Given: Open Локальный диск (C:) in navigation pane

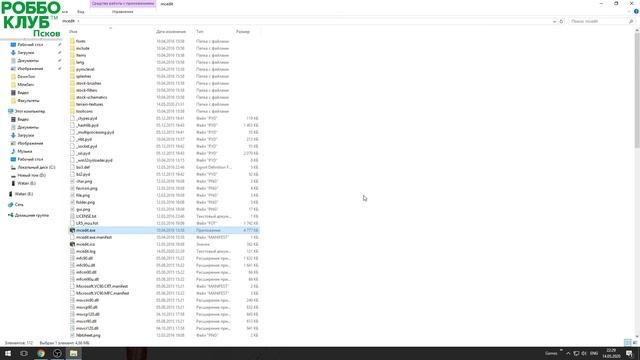Looking at the screenshot, I should click(x=36, y=167).
